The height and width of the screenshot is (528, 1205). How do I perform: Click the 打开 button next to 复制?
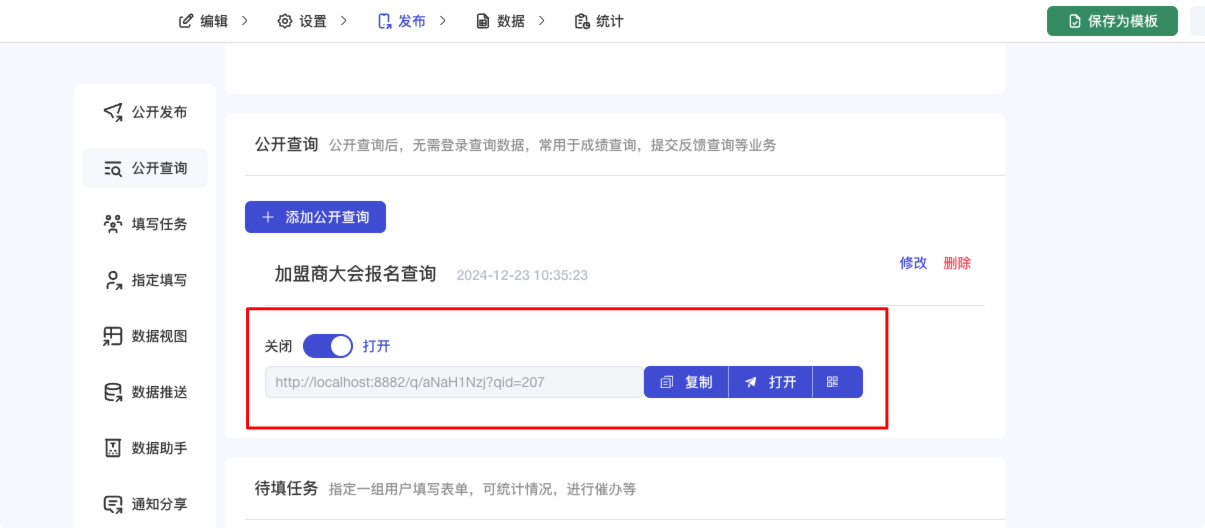[770, 382]
